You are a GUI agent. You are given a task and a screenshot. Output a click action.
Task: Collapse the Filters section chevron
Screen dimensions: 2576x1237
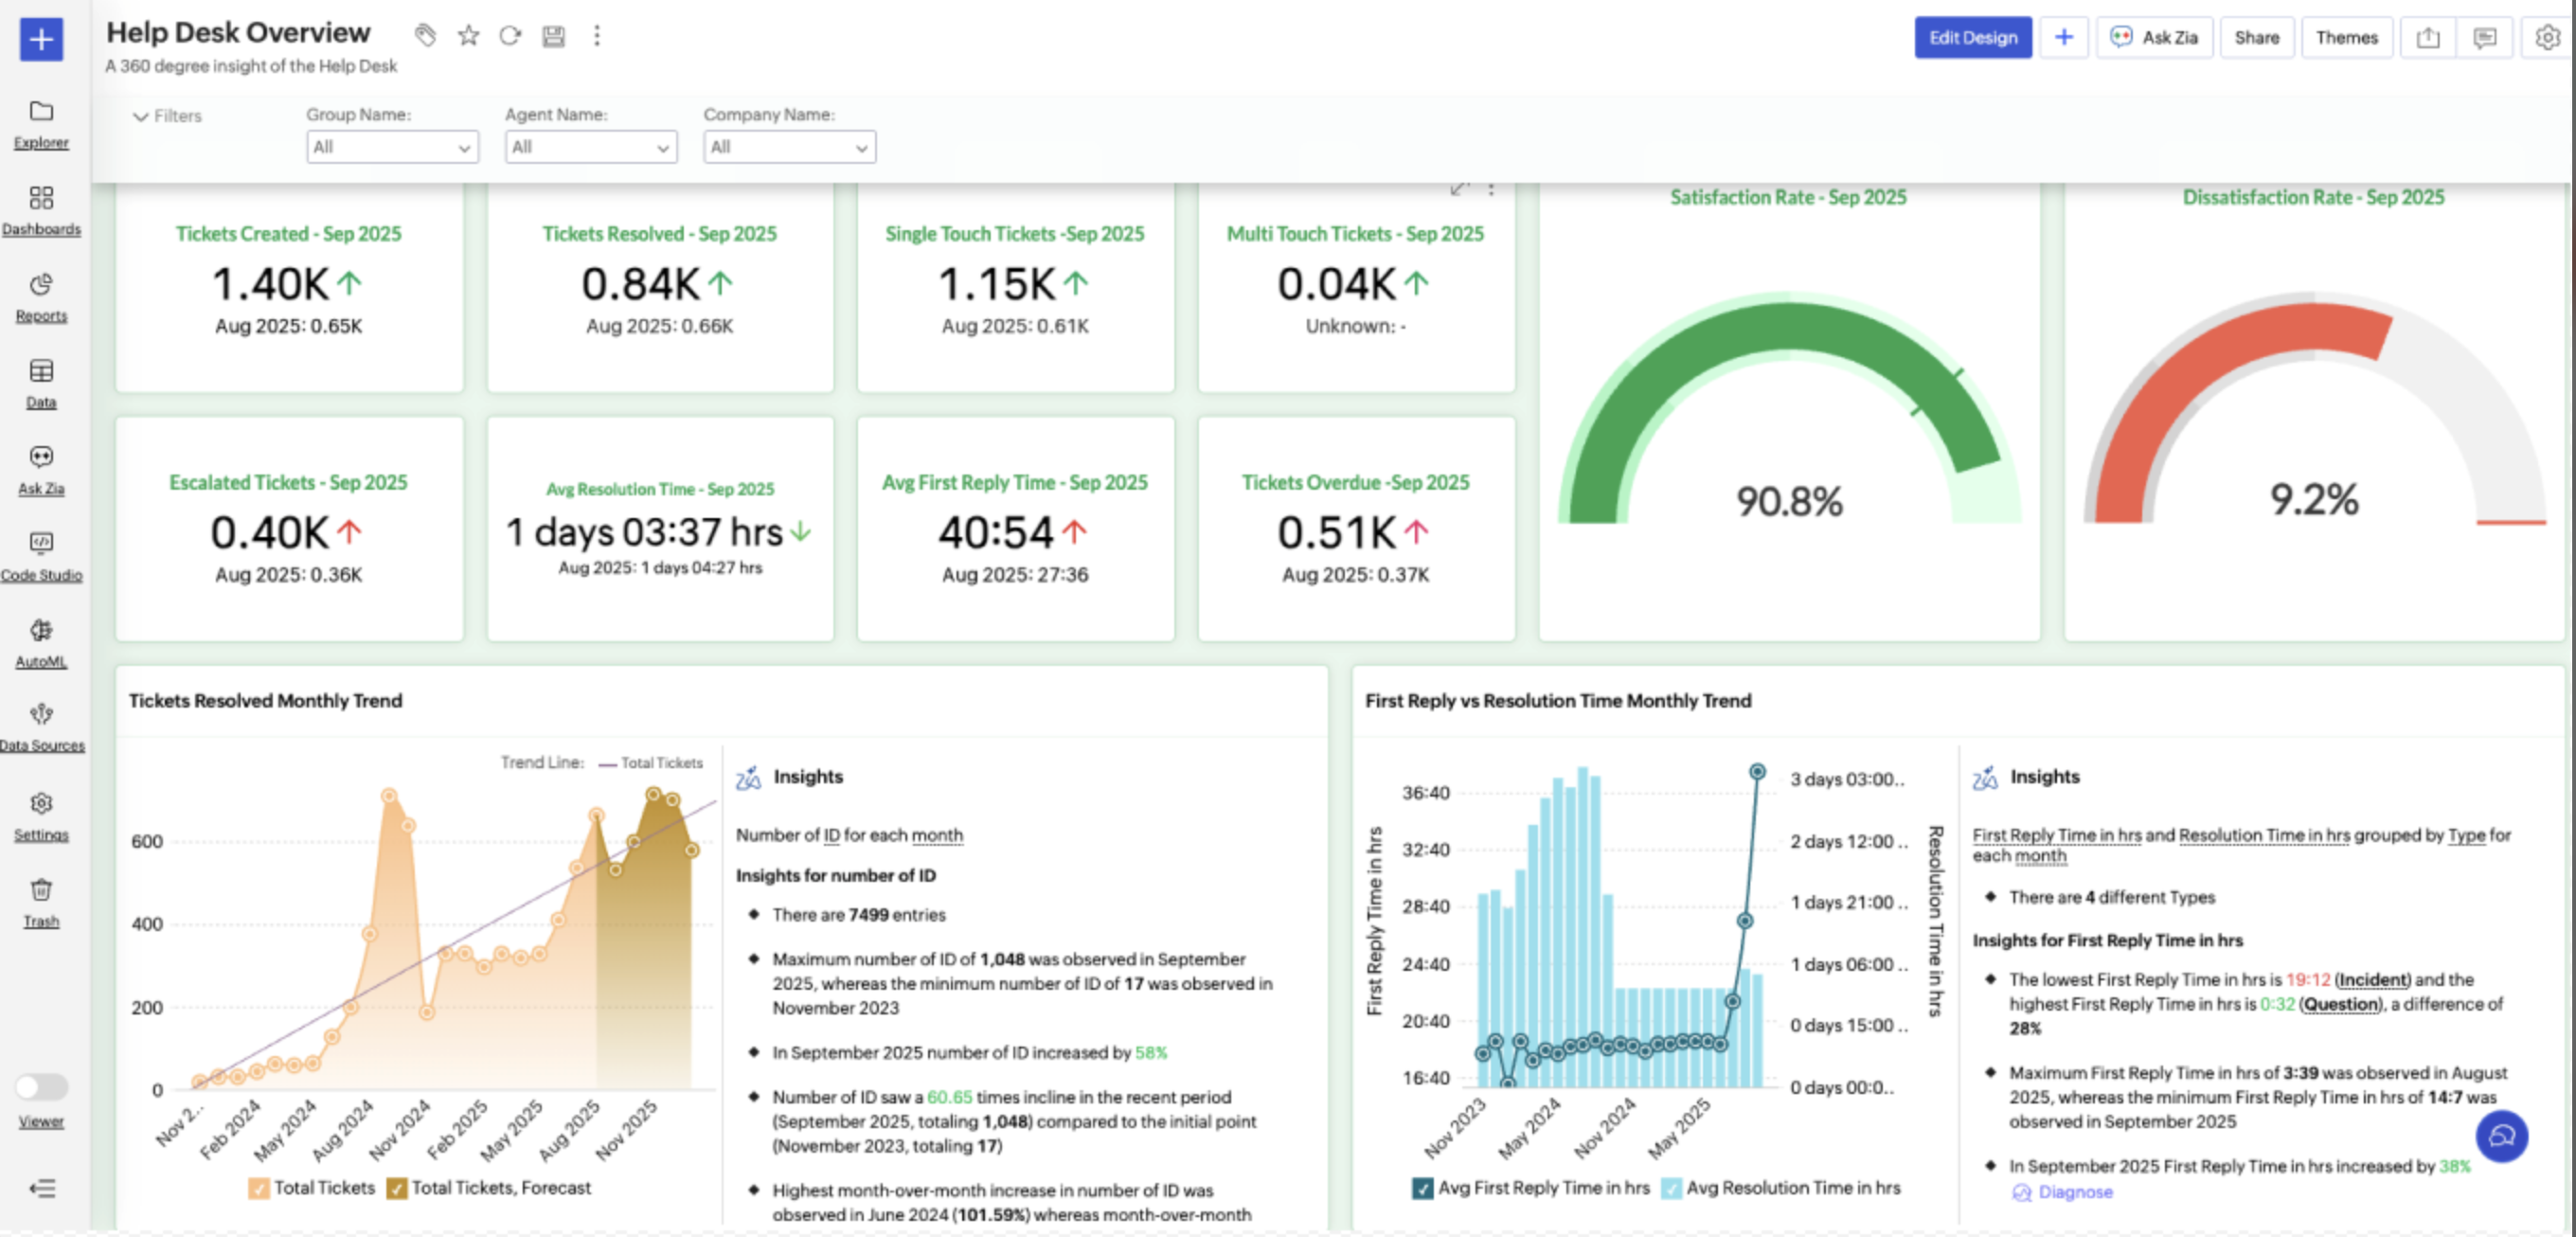tap(141, 116)
